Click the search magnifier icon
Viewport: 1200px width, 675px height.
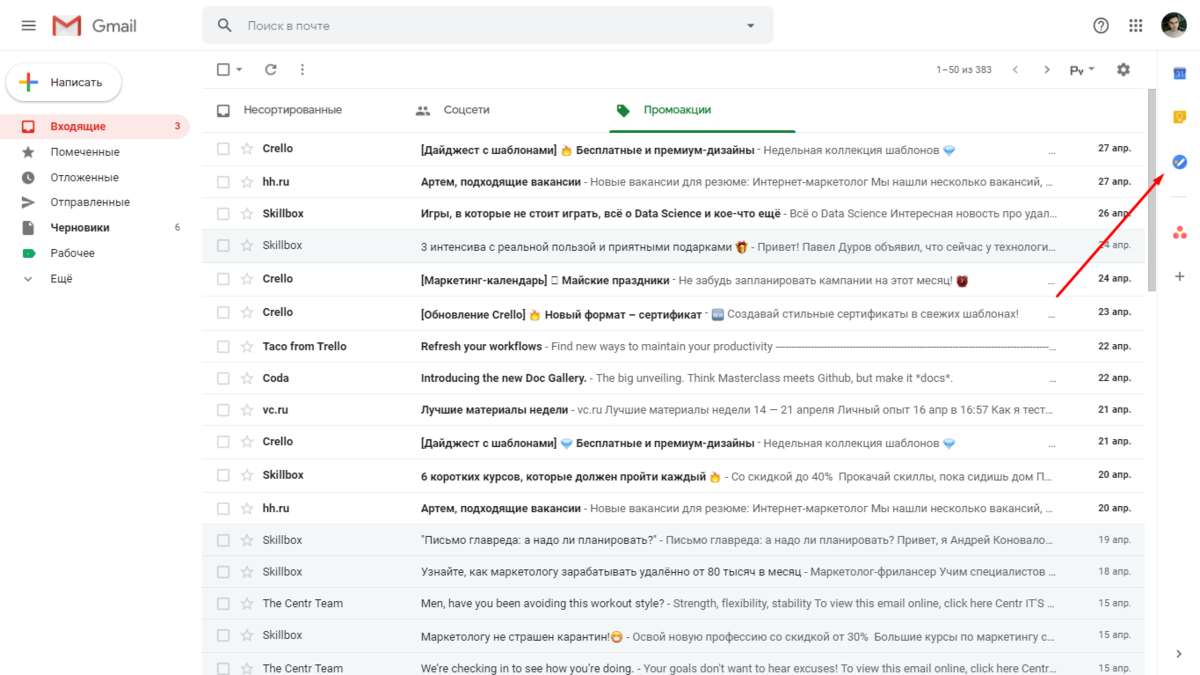click(x=225, y=25)
